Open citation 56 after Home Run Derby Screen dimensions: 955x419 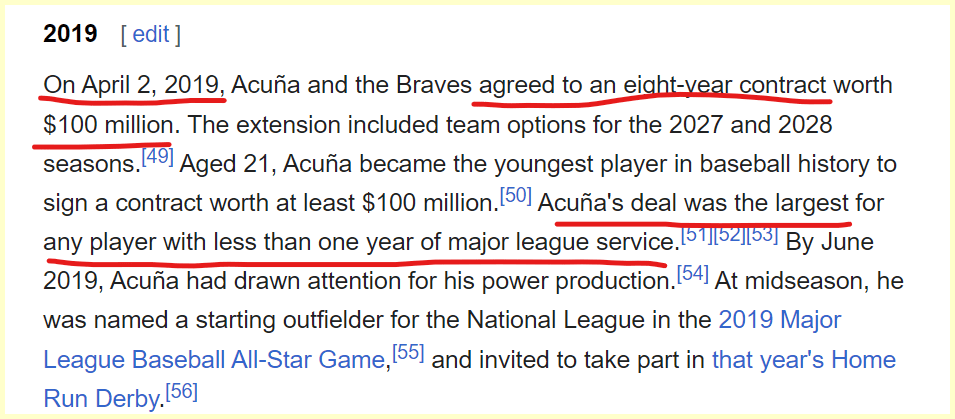181,392
